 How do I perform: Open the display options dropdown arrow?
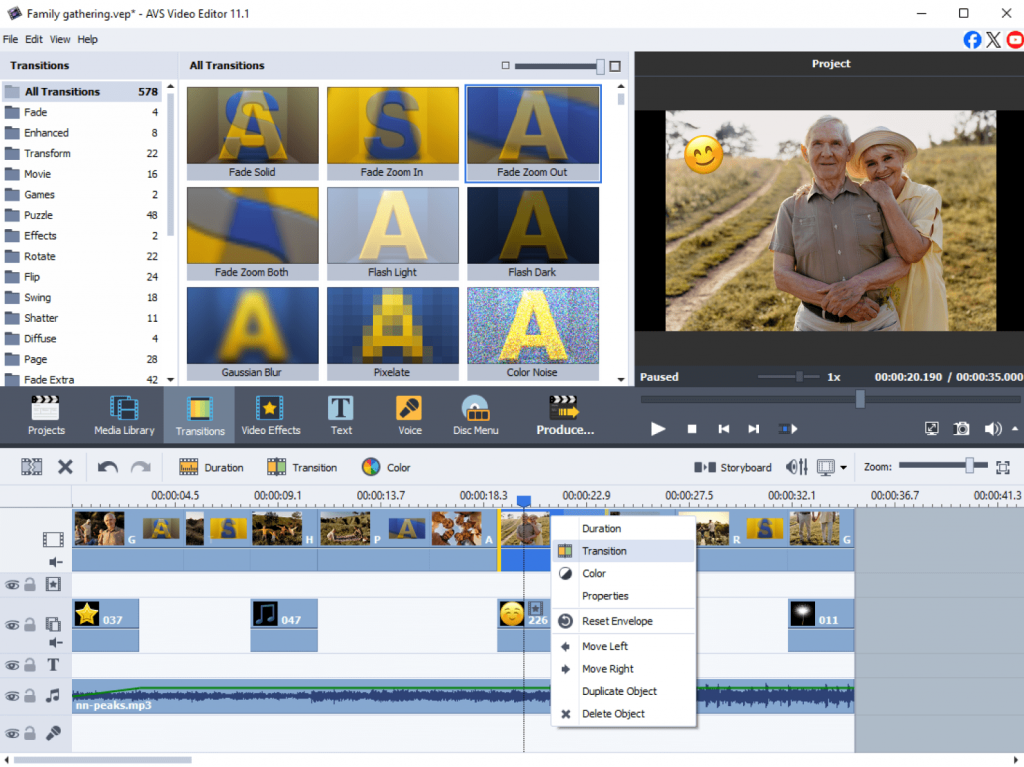click(844, 468)
